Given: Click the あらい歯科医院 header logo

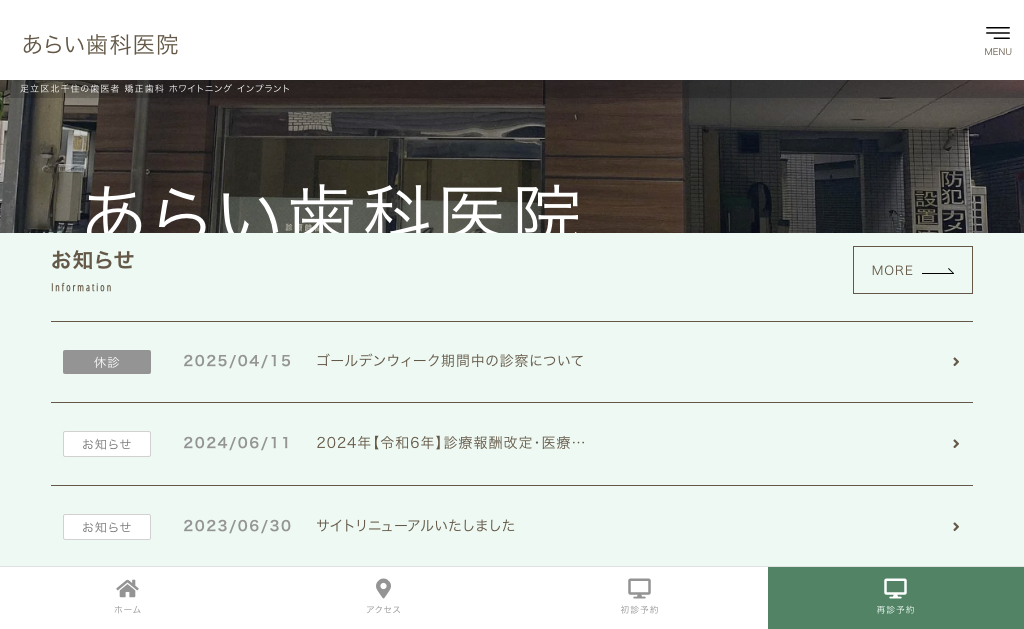Looking at the screenshot, I should 100,44.
